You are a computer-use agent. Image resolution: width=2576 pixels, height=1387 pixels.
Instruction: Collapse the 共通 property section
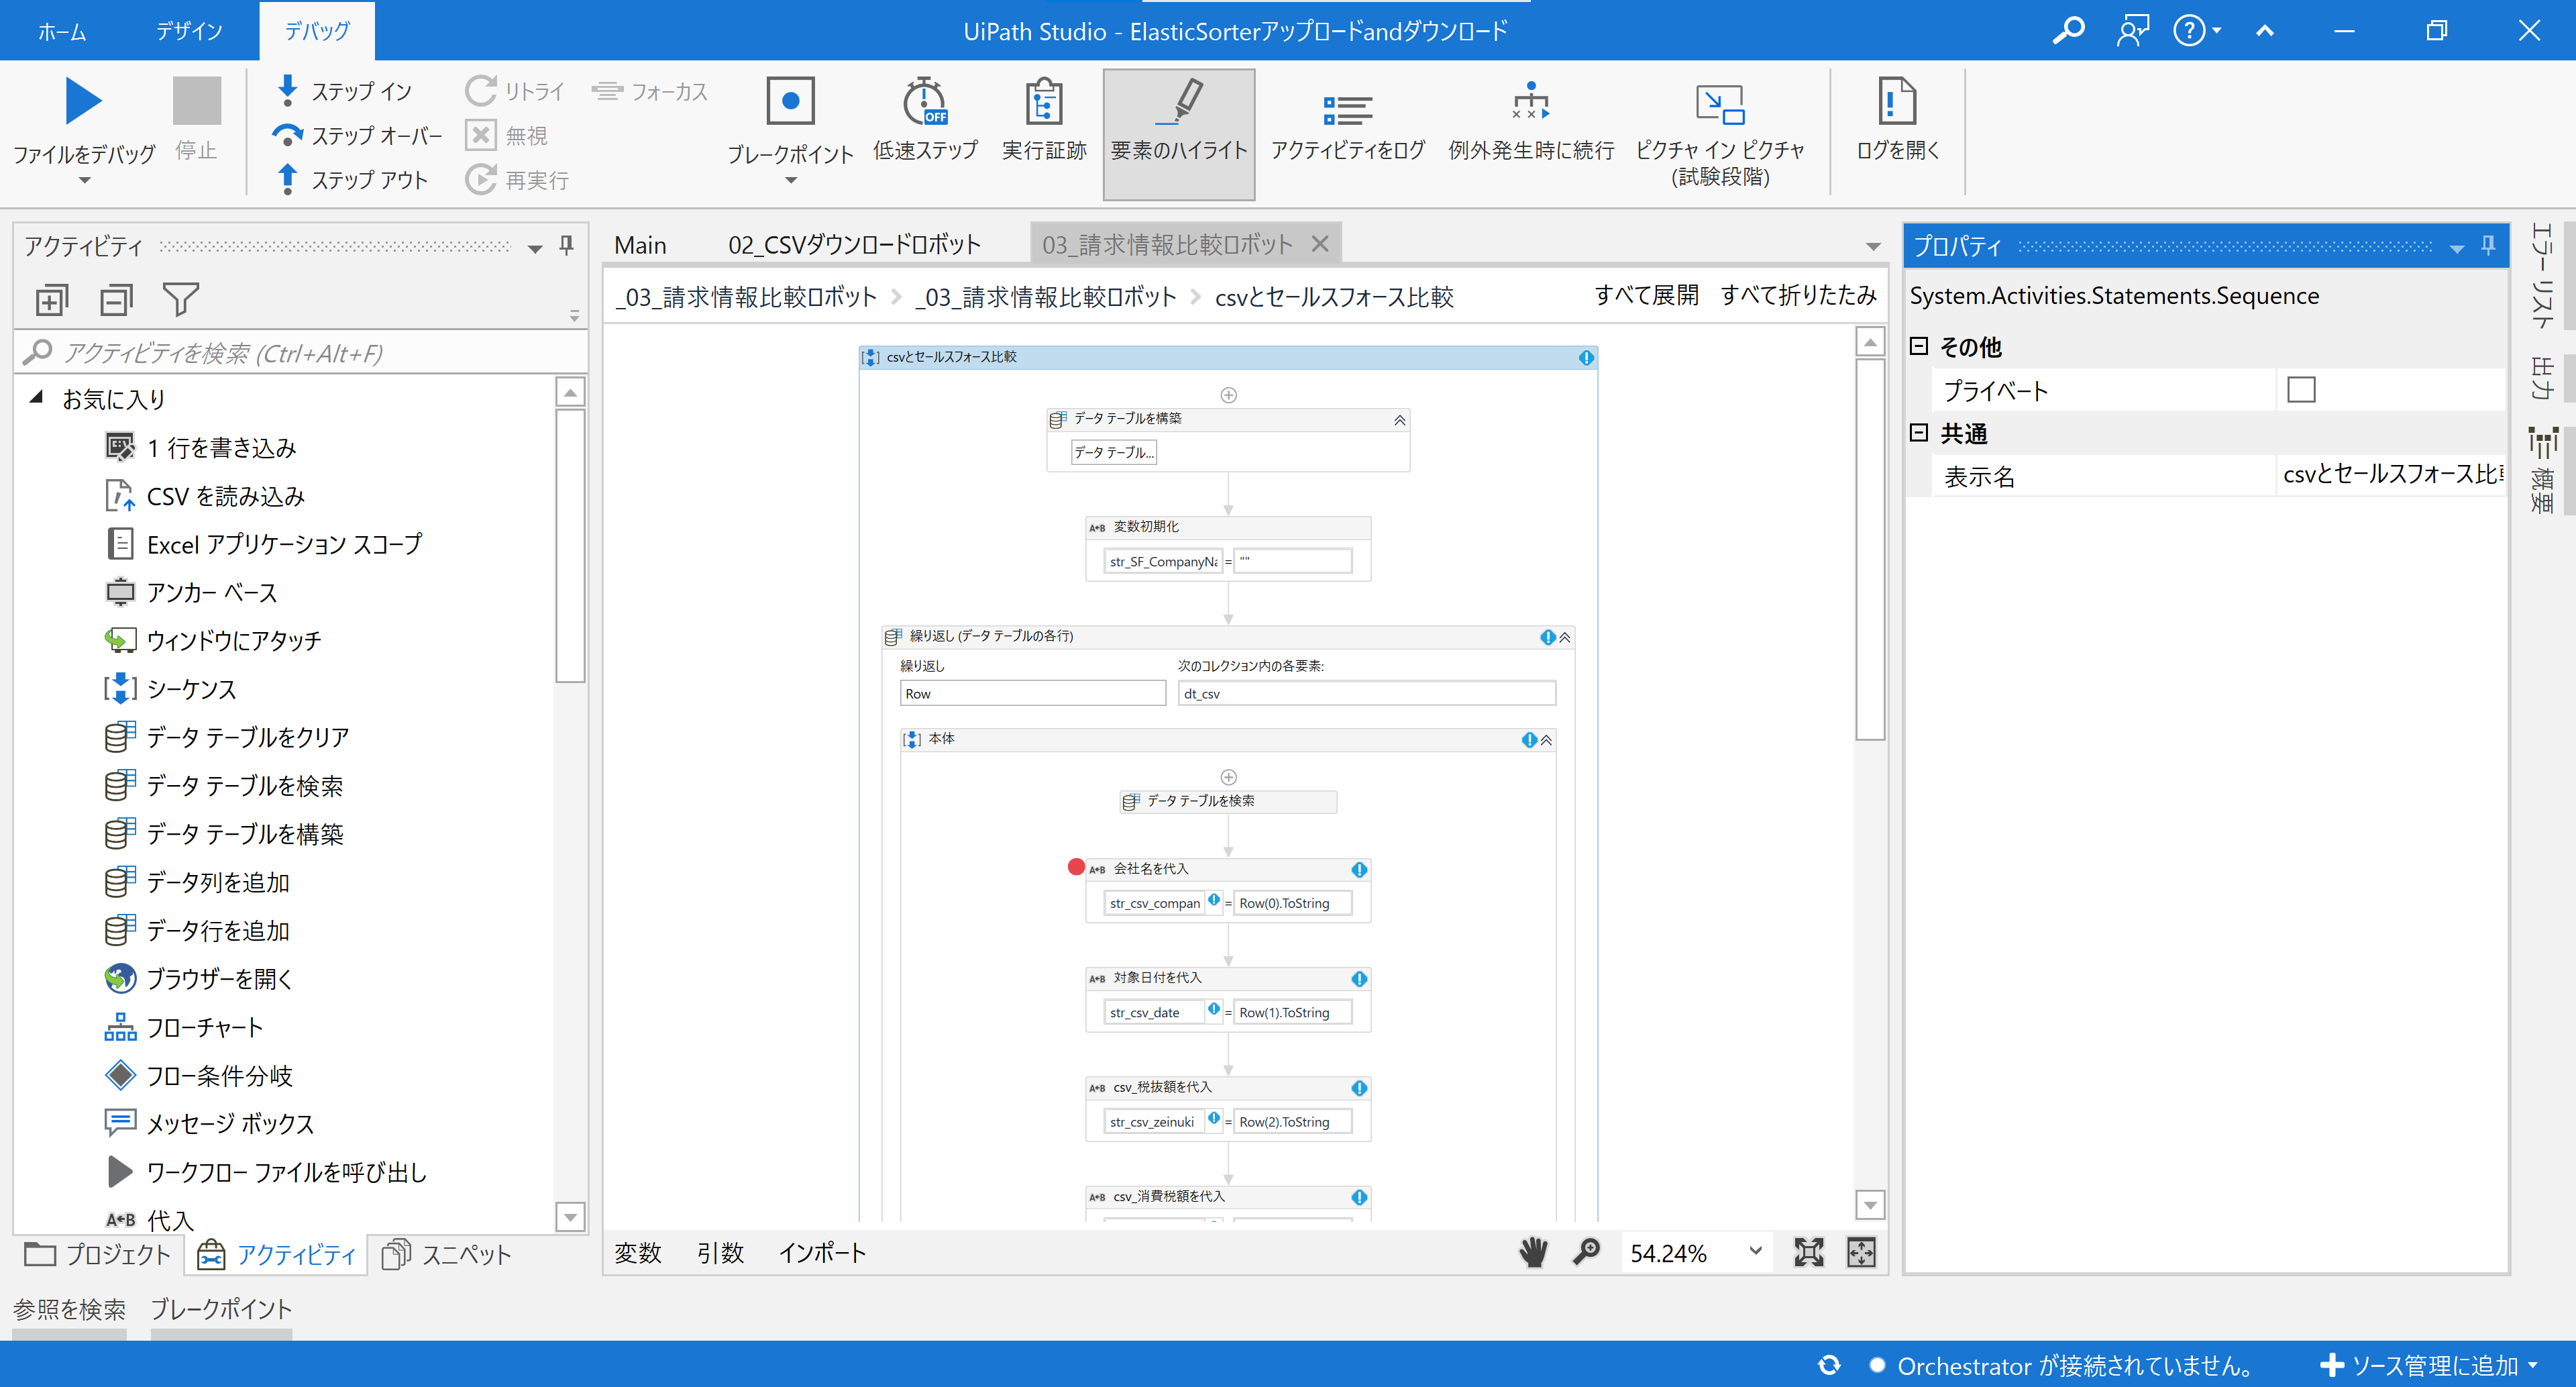pos(1918,433)
